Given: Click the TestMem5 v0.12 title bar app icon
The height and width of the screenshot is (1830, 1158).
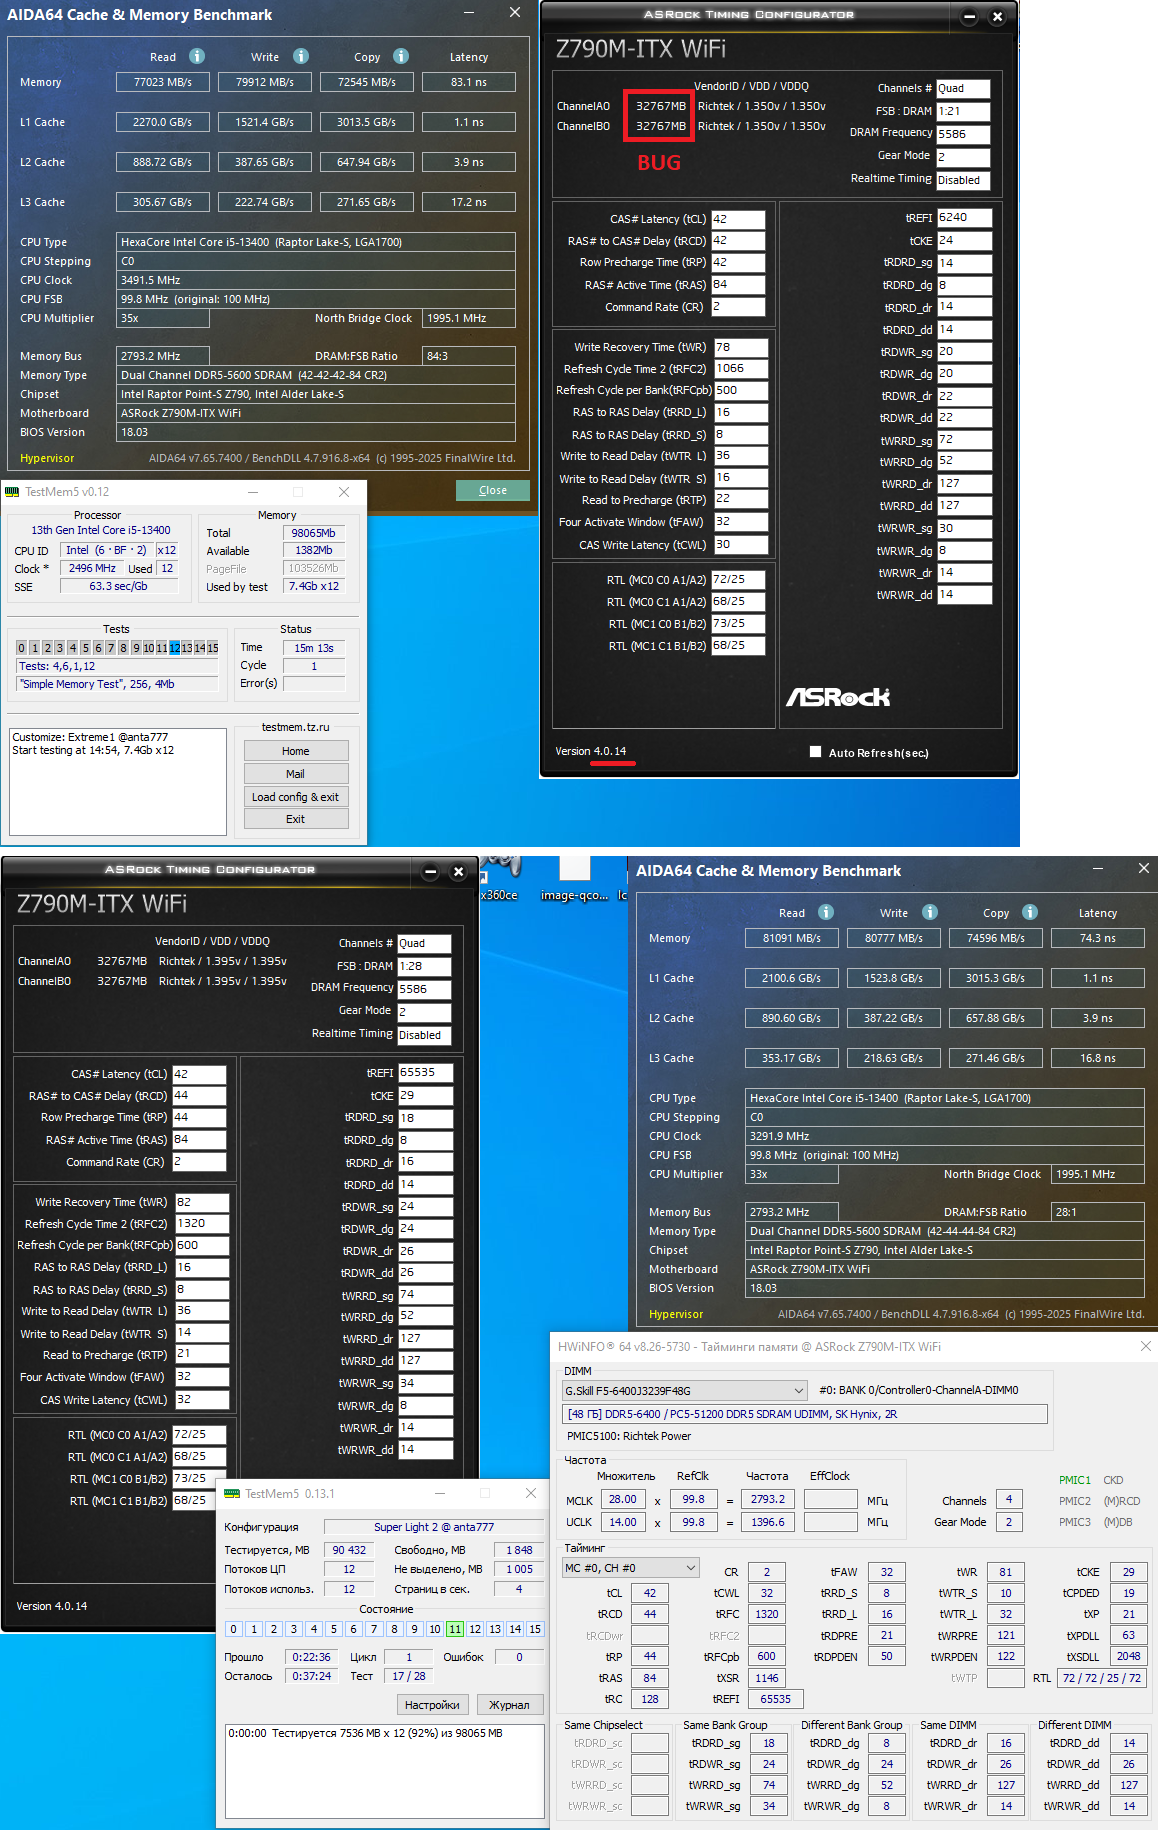Looking at the screenshot, I should coord(13,492).
